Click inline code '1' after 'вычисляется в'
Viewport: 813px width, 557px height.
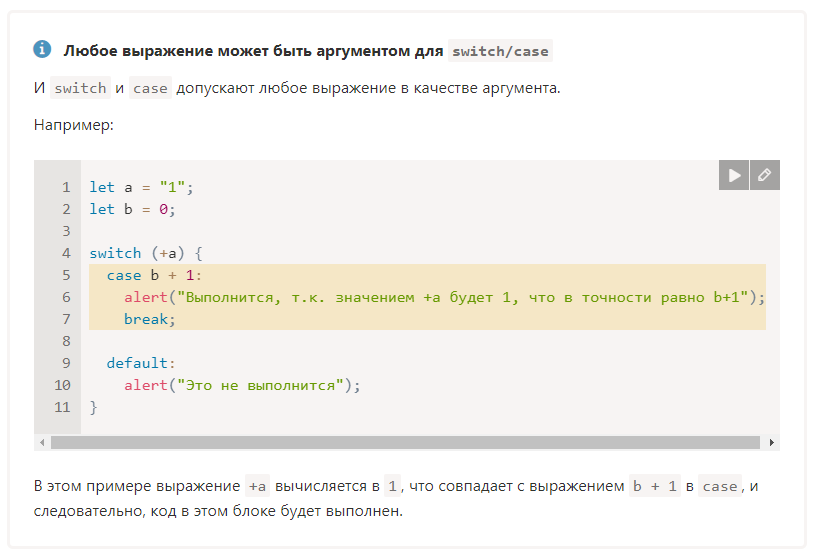393,486
